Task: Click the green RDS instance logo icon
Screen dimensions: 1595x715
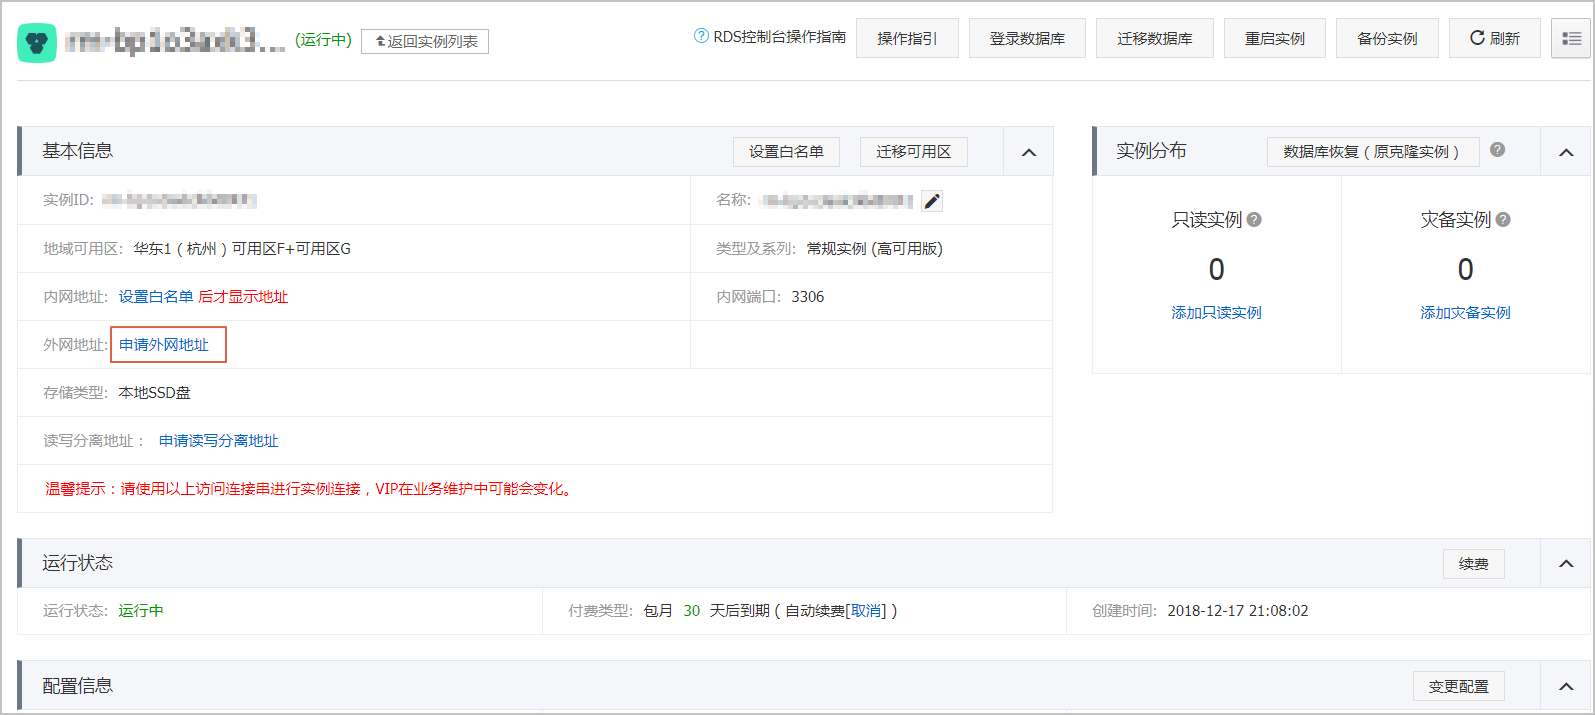Action: (x=37, y=43)
